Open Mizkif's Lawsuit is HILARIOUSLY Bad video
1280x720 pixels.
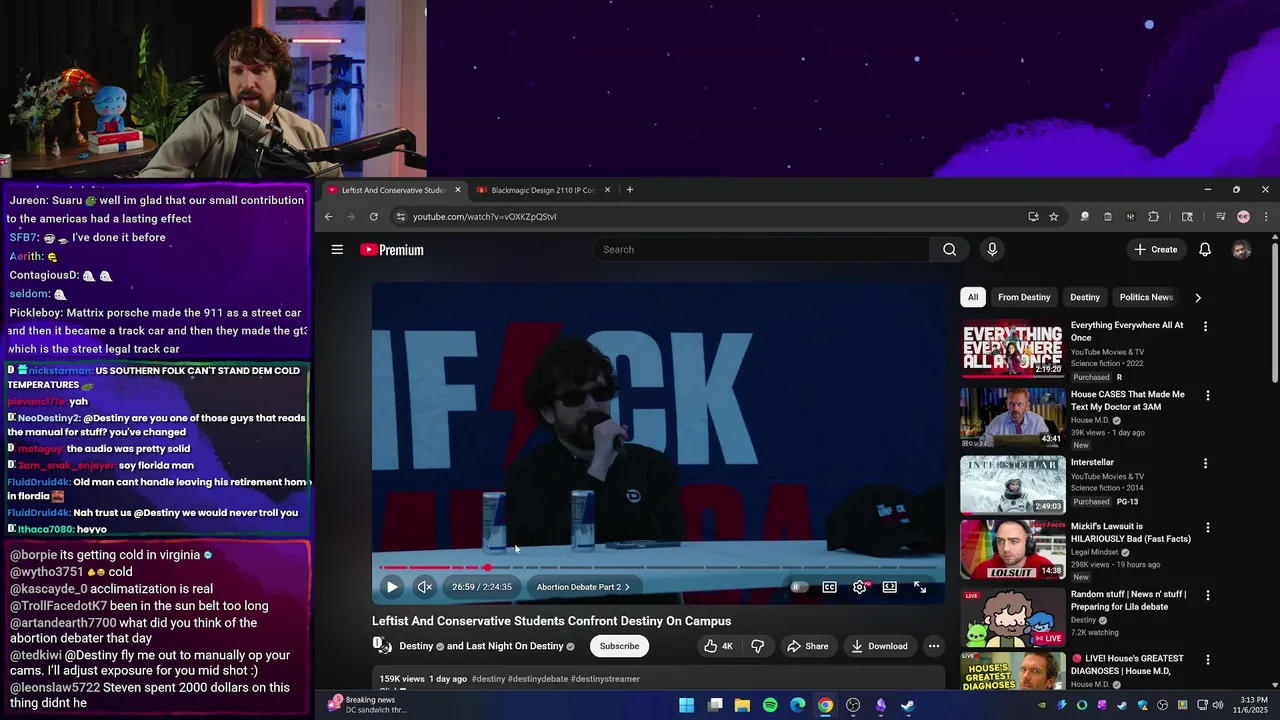1131,532
